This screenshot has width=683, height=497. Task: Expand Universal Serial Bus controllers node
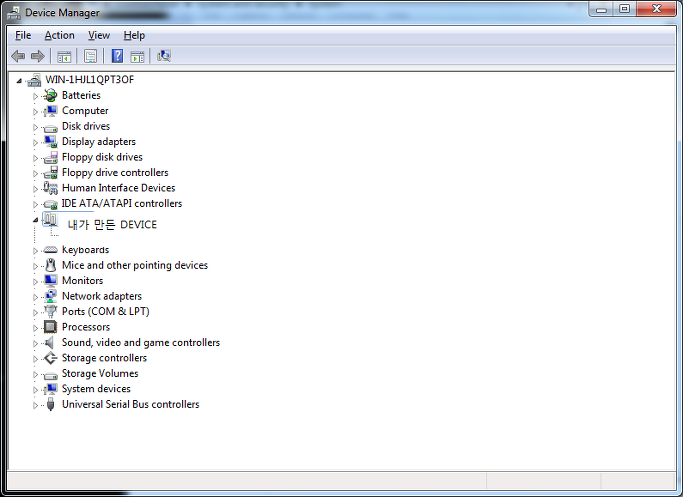(x=35, y=406)
